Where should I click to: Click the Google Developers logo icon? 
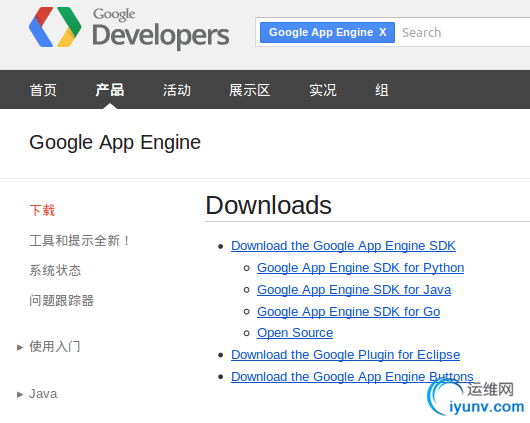tap(55, 27)
